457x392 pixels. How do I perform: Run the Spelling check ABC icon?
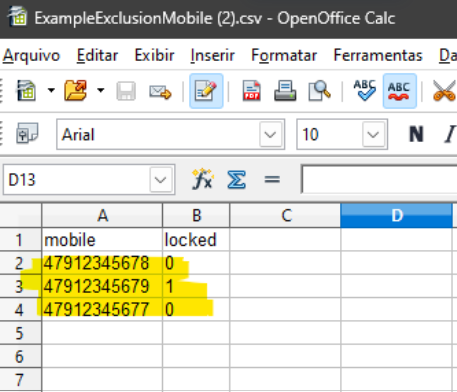(364, 90)
